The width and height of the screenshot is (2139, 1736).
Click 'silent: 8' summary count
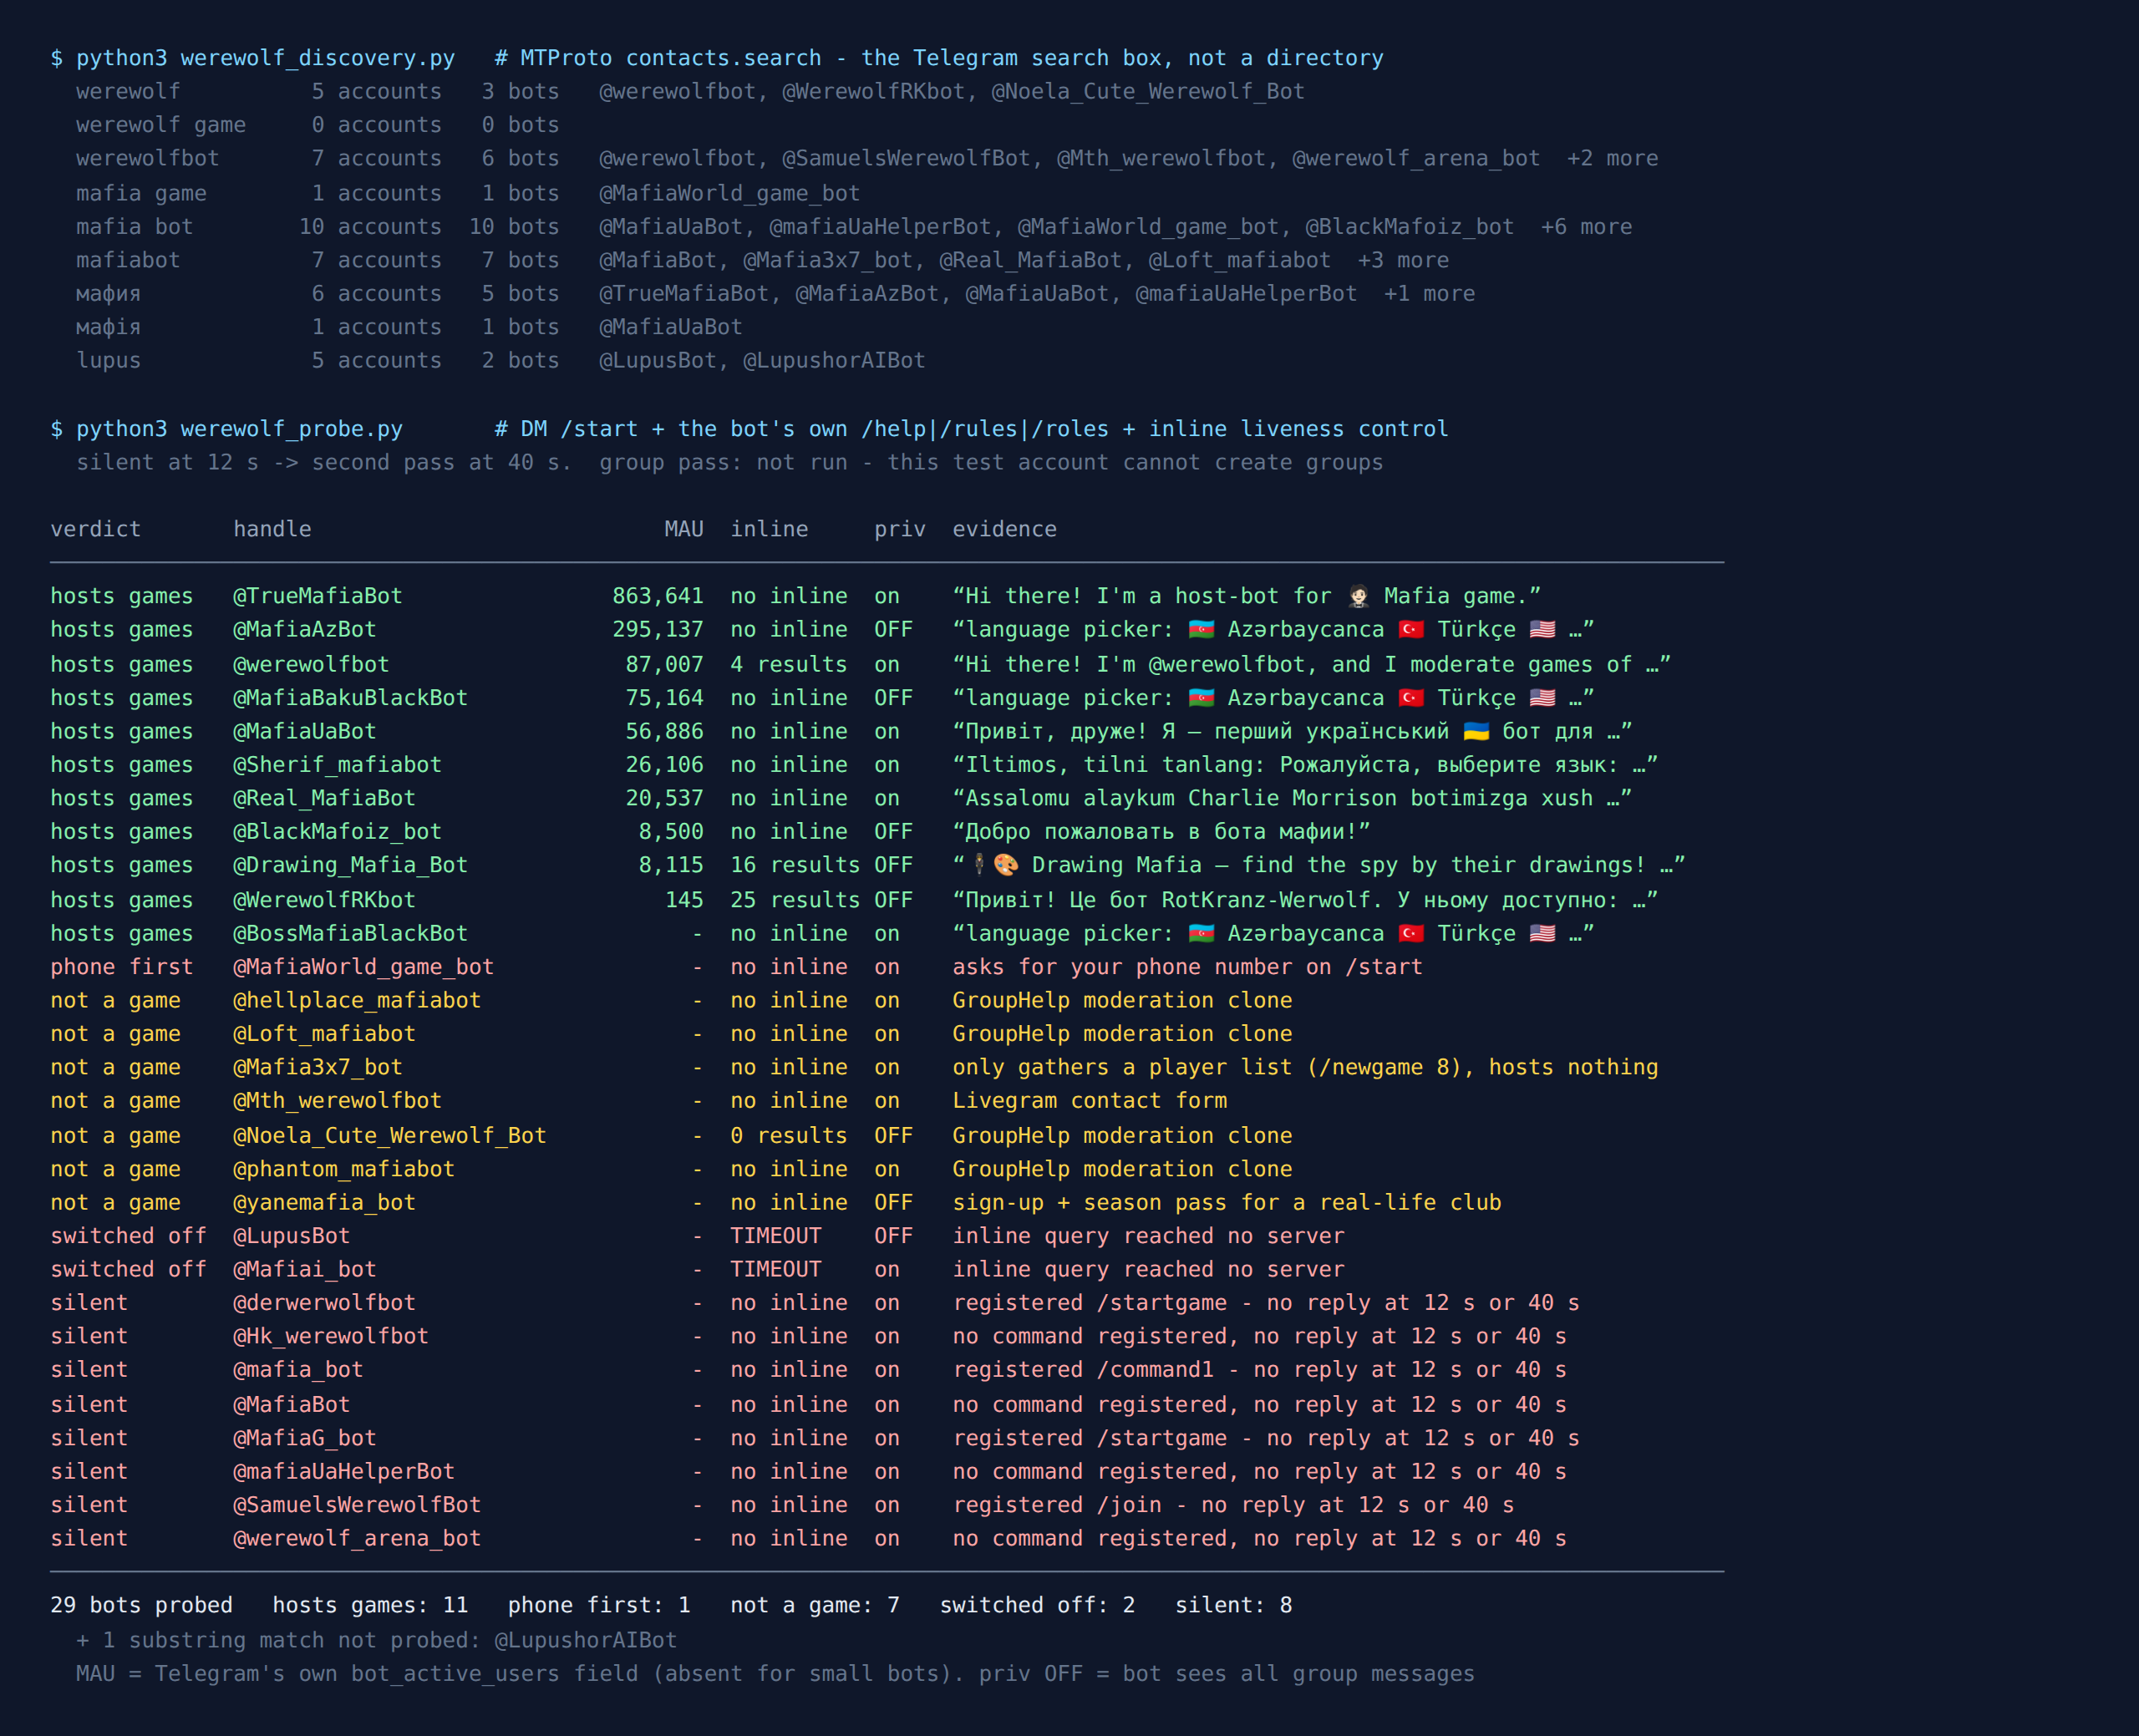[x=1233, y=1606]
